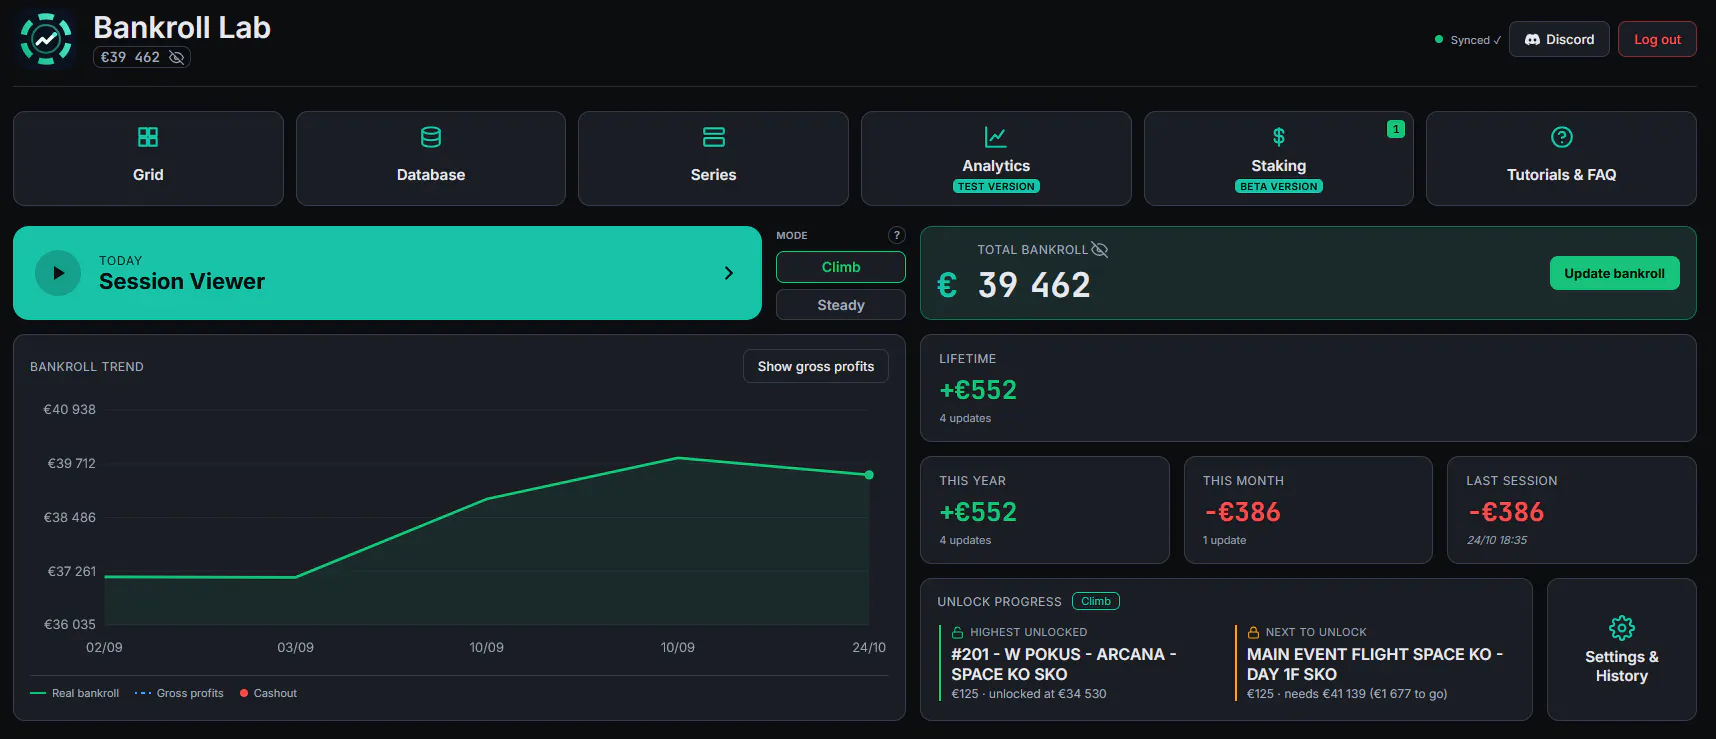The width and height of the screenshot is (1716, 739).
Task: Expand Session Viewer with the chevron arrow
Action: (x=729, y=273)
